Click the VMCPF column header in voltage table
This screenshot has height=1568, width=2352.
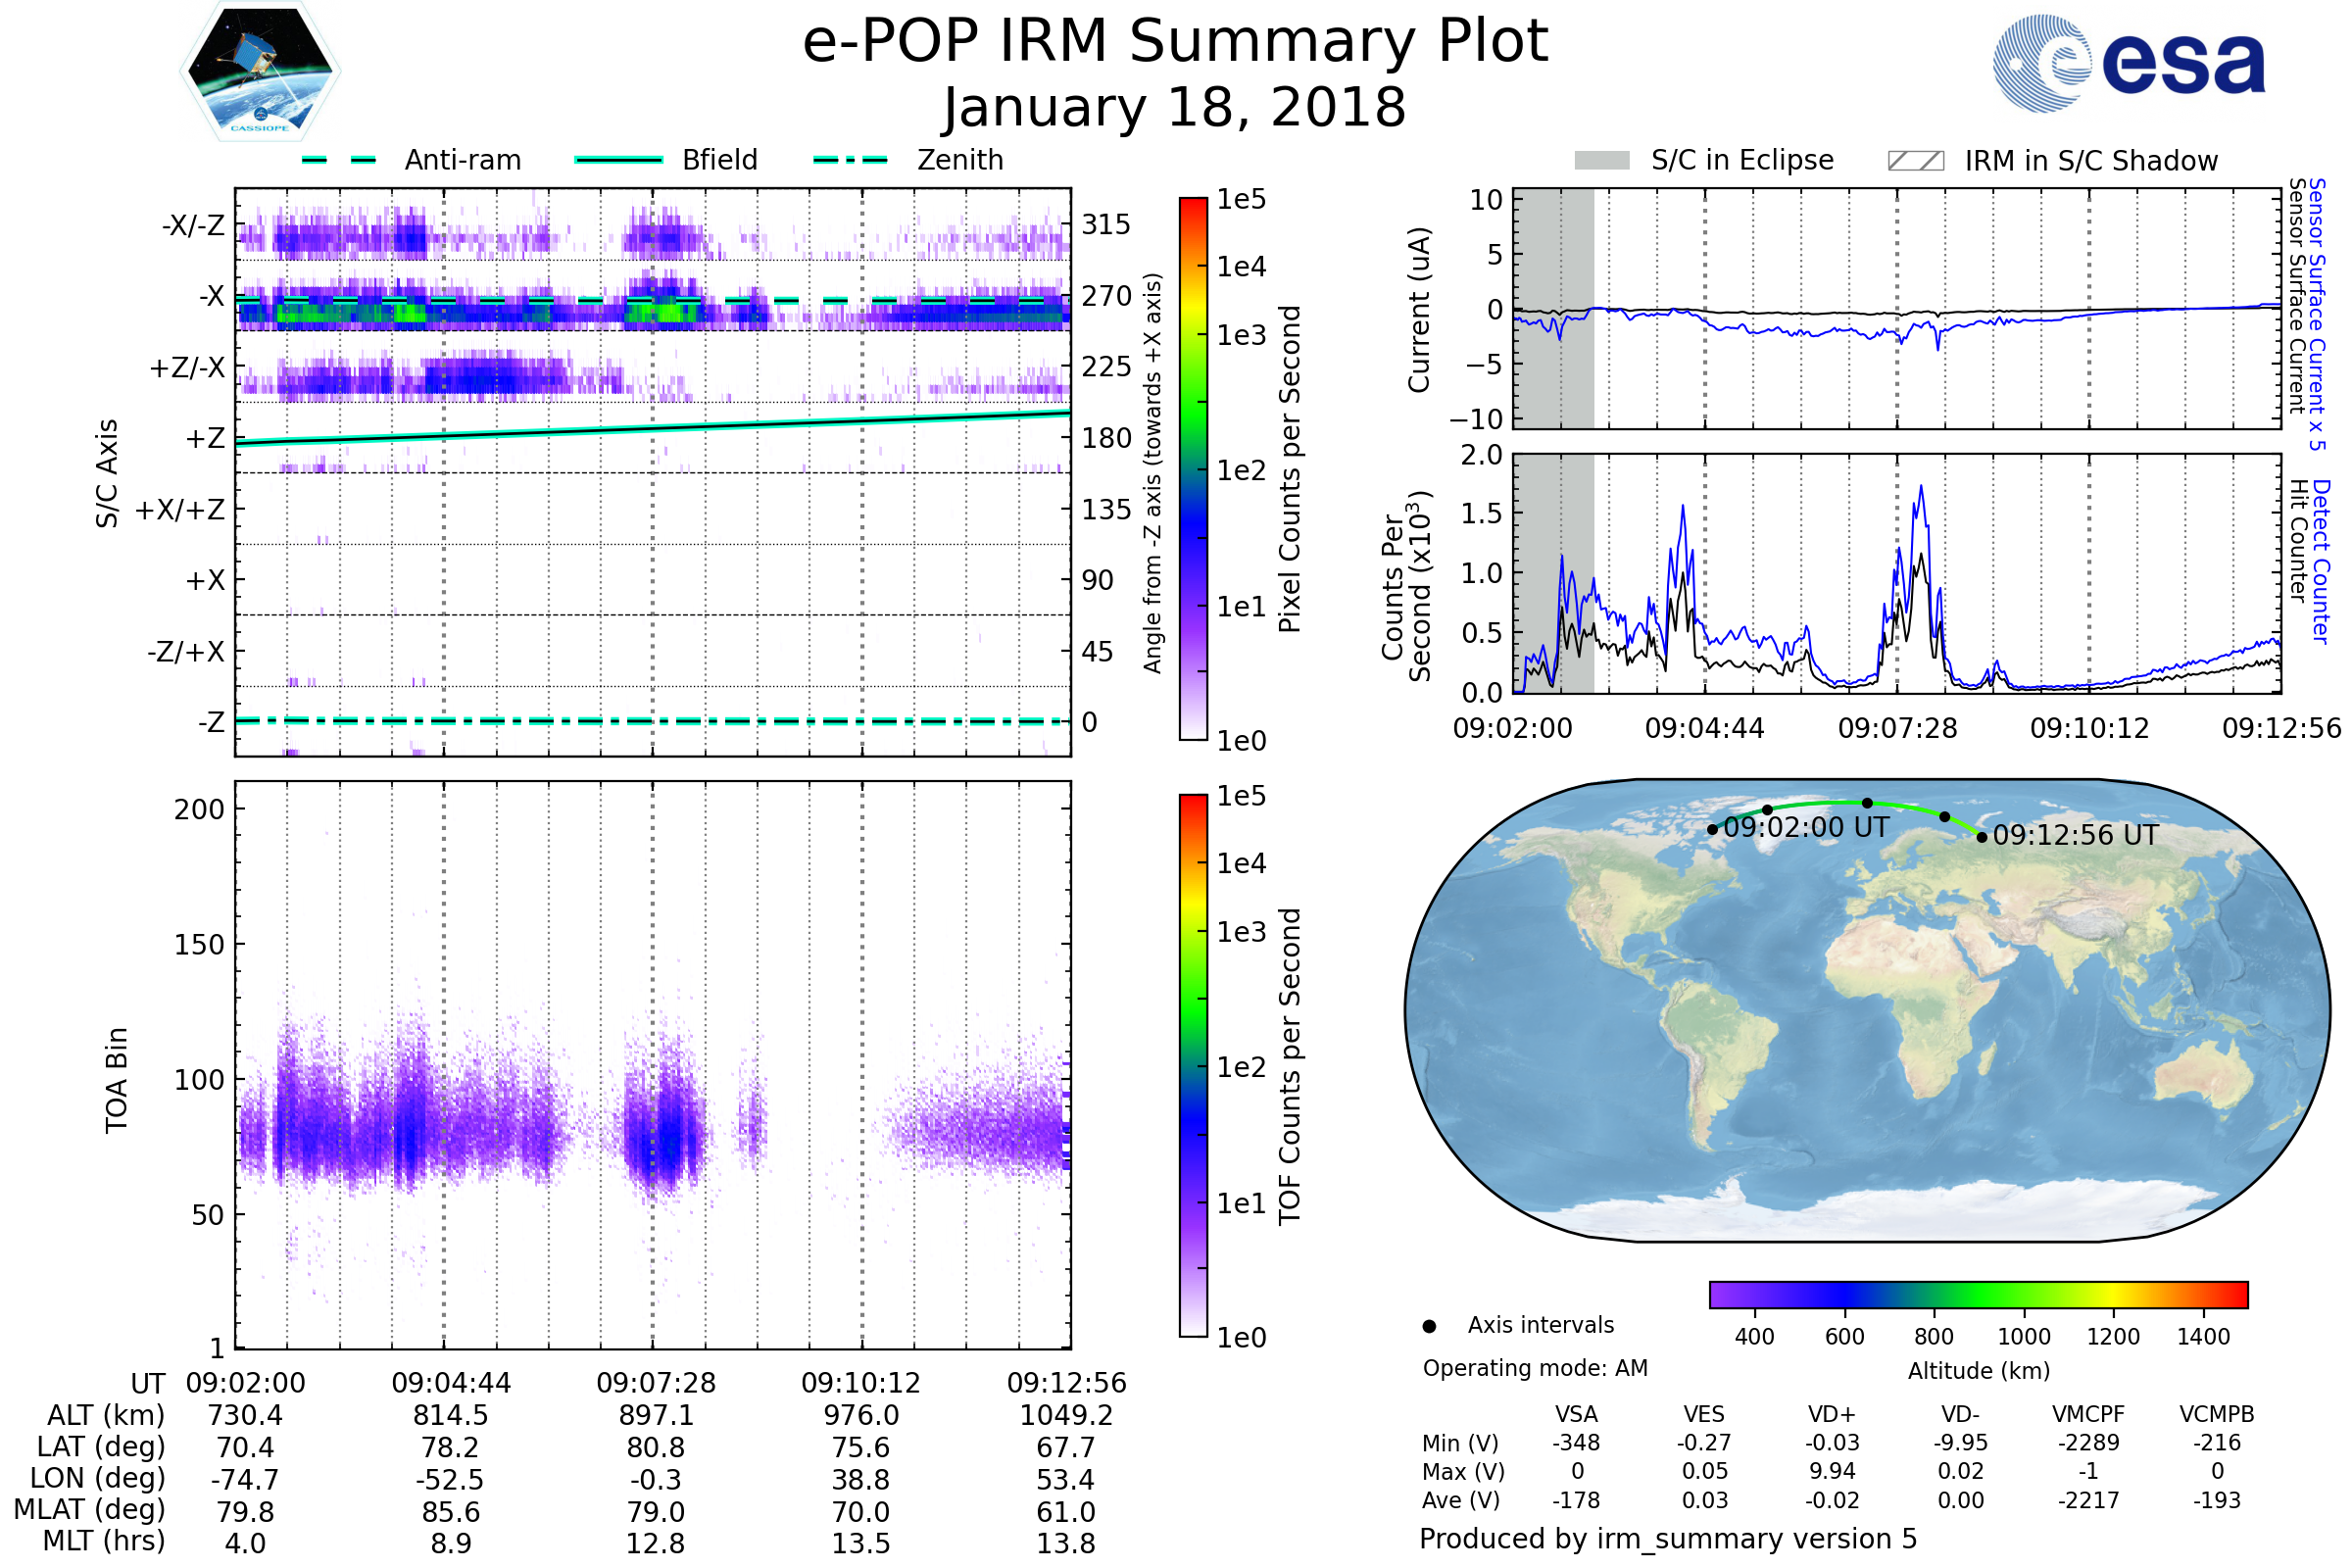click(x=2088, y=1414)
